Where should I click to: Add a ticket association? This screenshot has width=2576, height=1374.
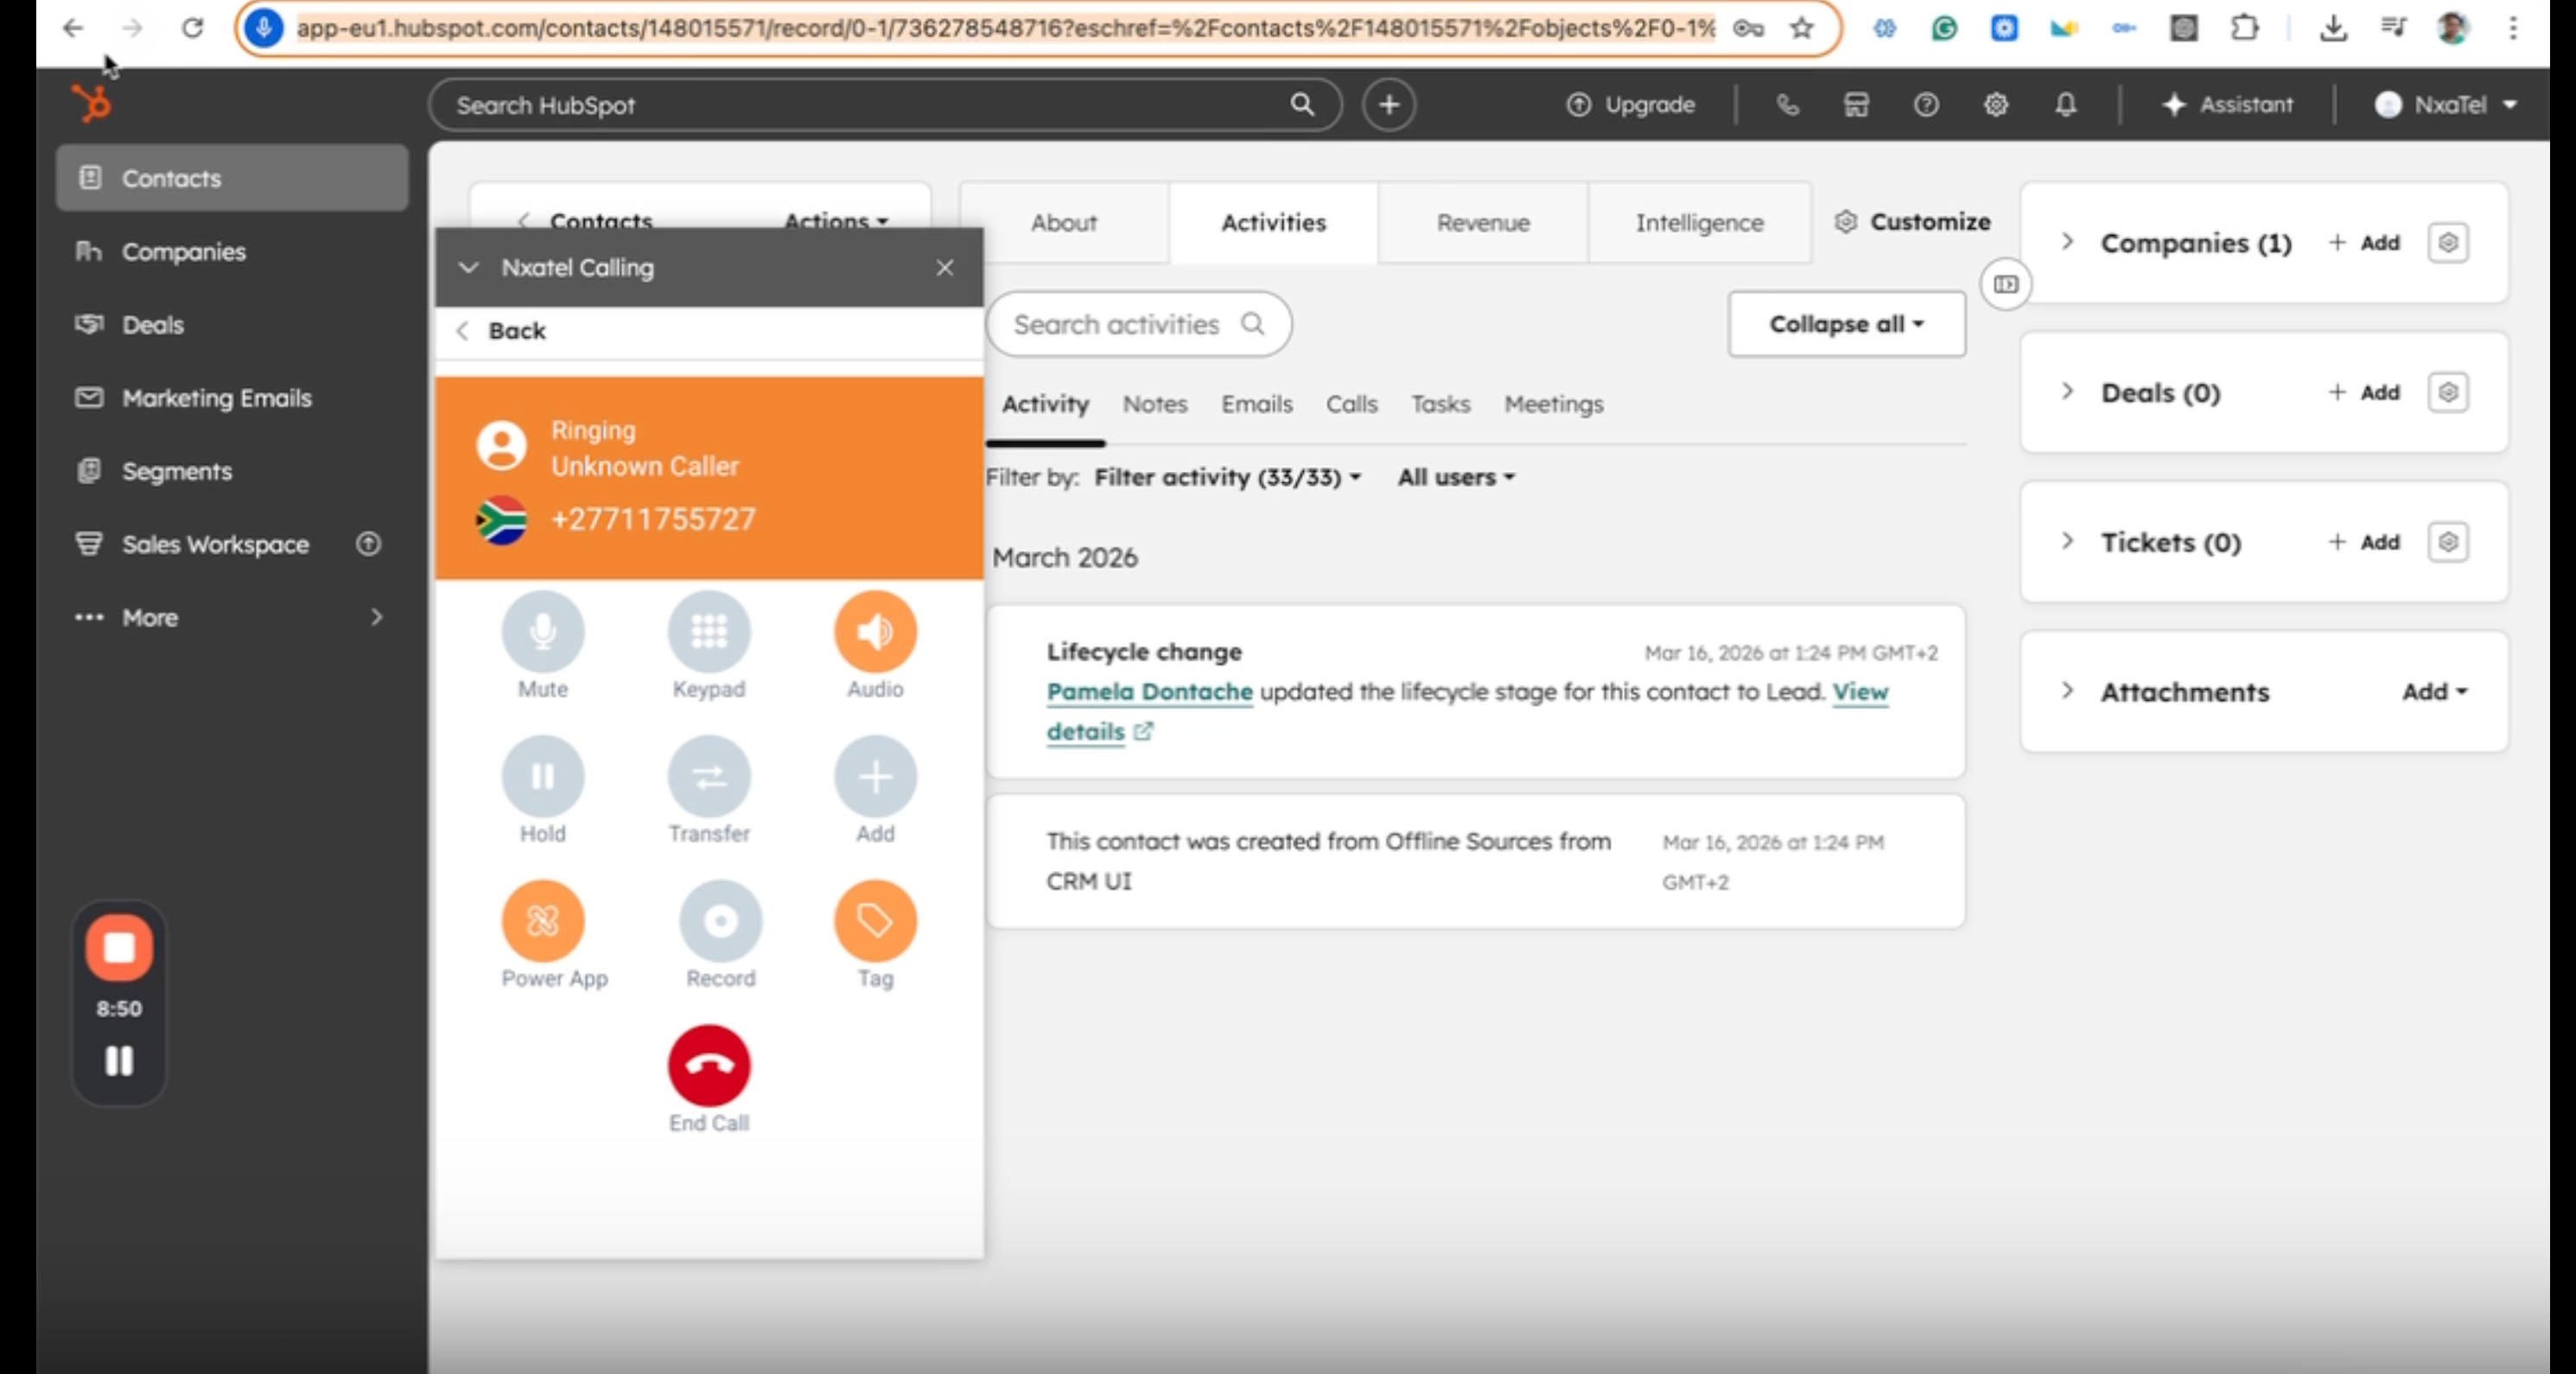(2364, 542)
